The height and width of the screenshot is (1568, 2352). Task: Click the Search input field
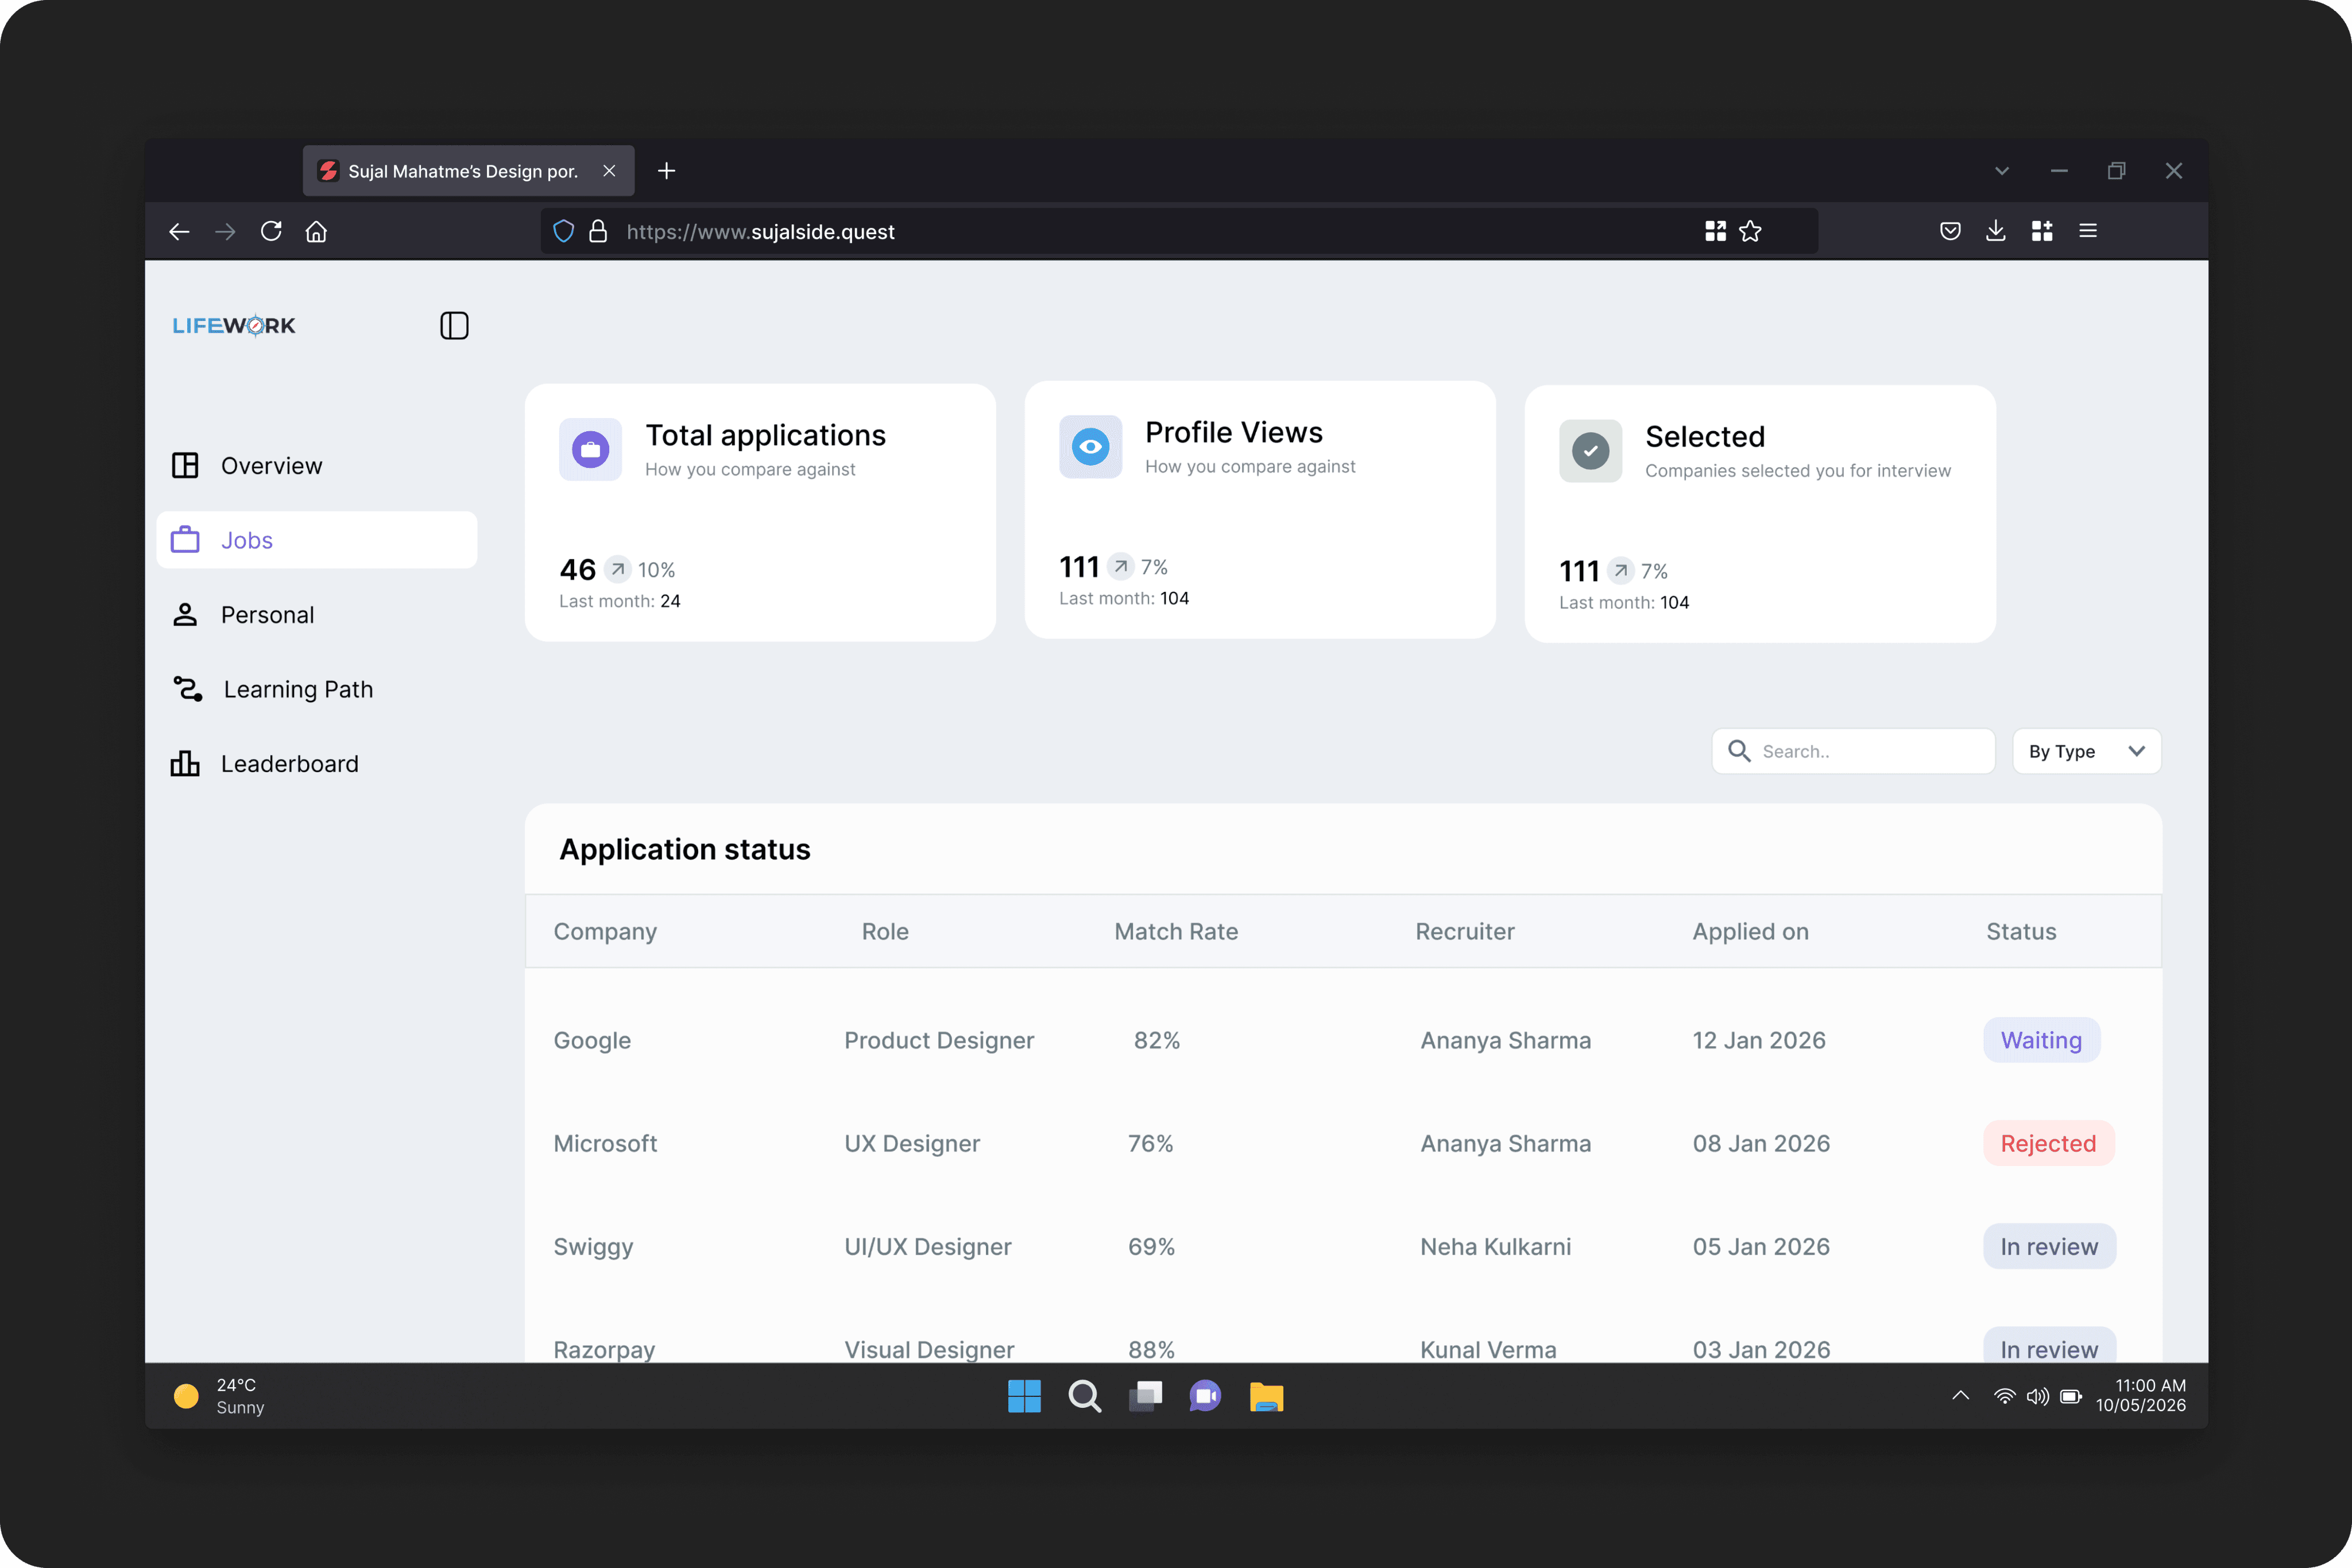(x=1870, y=751)
